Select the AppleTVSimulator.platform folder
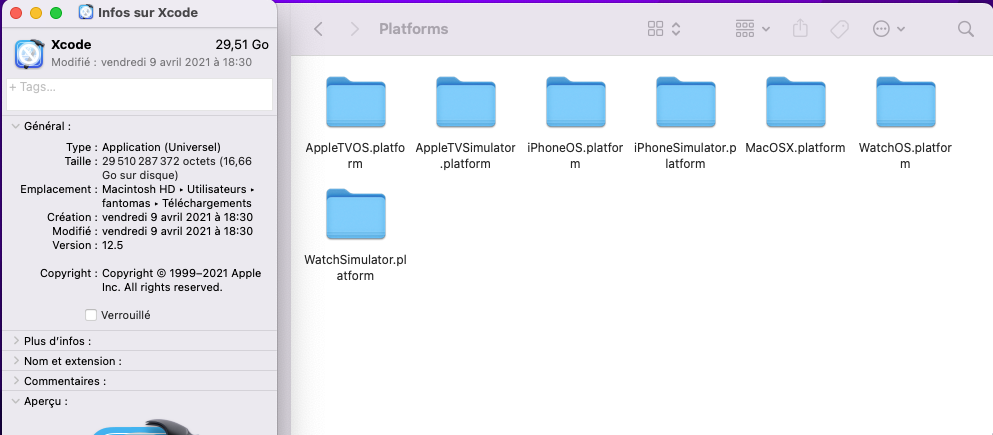 pyautogui.click(x=465, y=103)
